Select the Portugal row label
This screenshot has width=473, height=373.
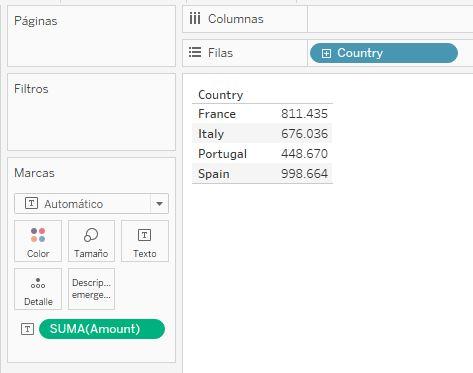coord(223,154)
